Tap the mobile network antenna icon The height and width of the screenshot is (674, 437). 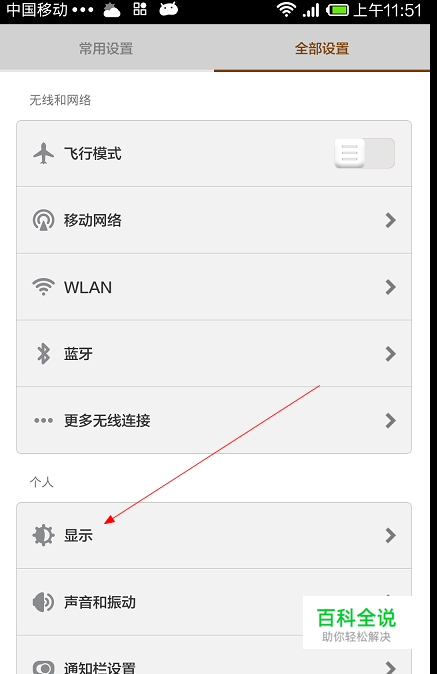43,220
